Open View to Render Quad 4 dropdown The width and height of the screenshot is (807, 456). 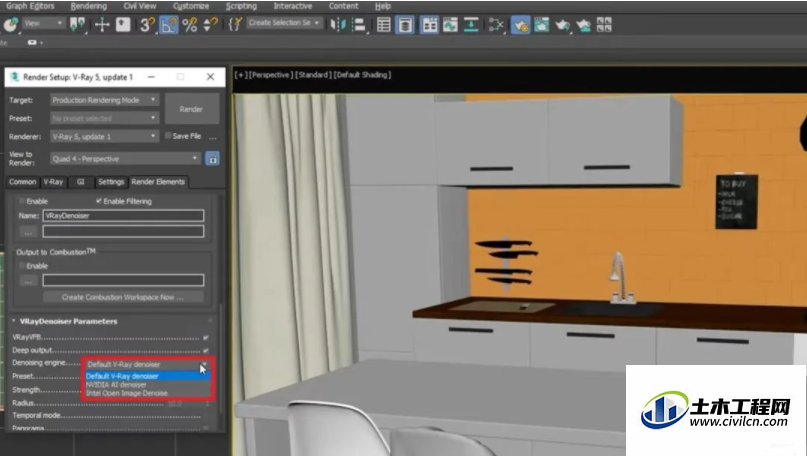125,159
